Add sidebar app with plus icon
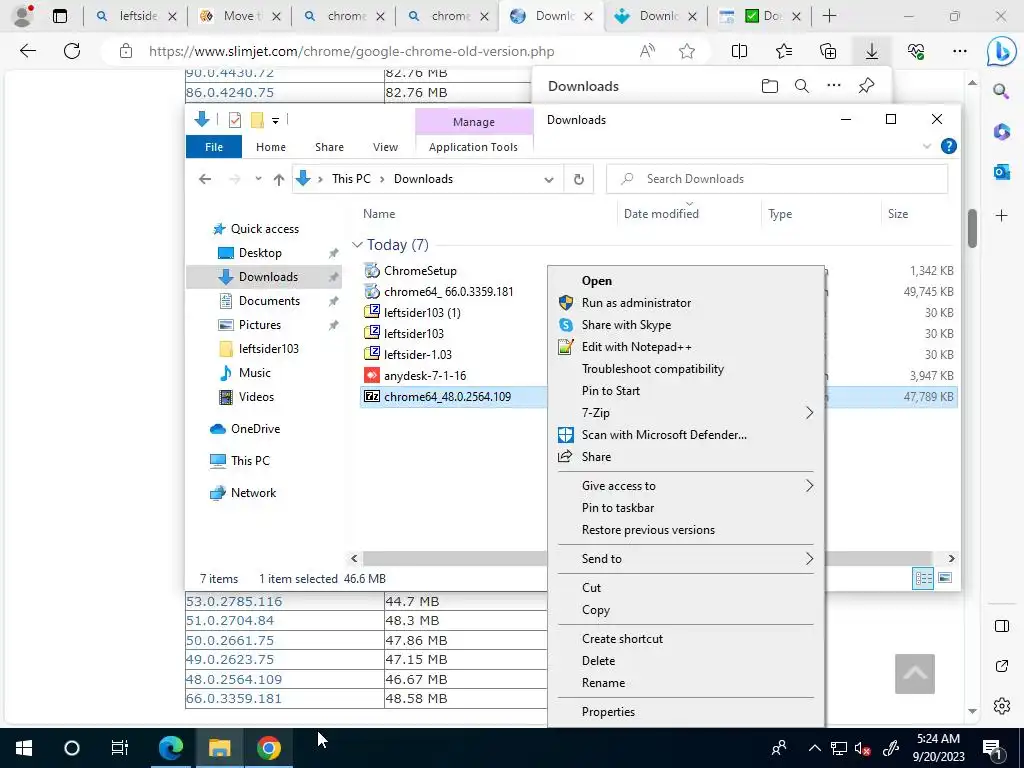This screenshot has height=768, width=1024. pos(1001,216)
